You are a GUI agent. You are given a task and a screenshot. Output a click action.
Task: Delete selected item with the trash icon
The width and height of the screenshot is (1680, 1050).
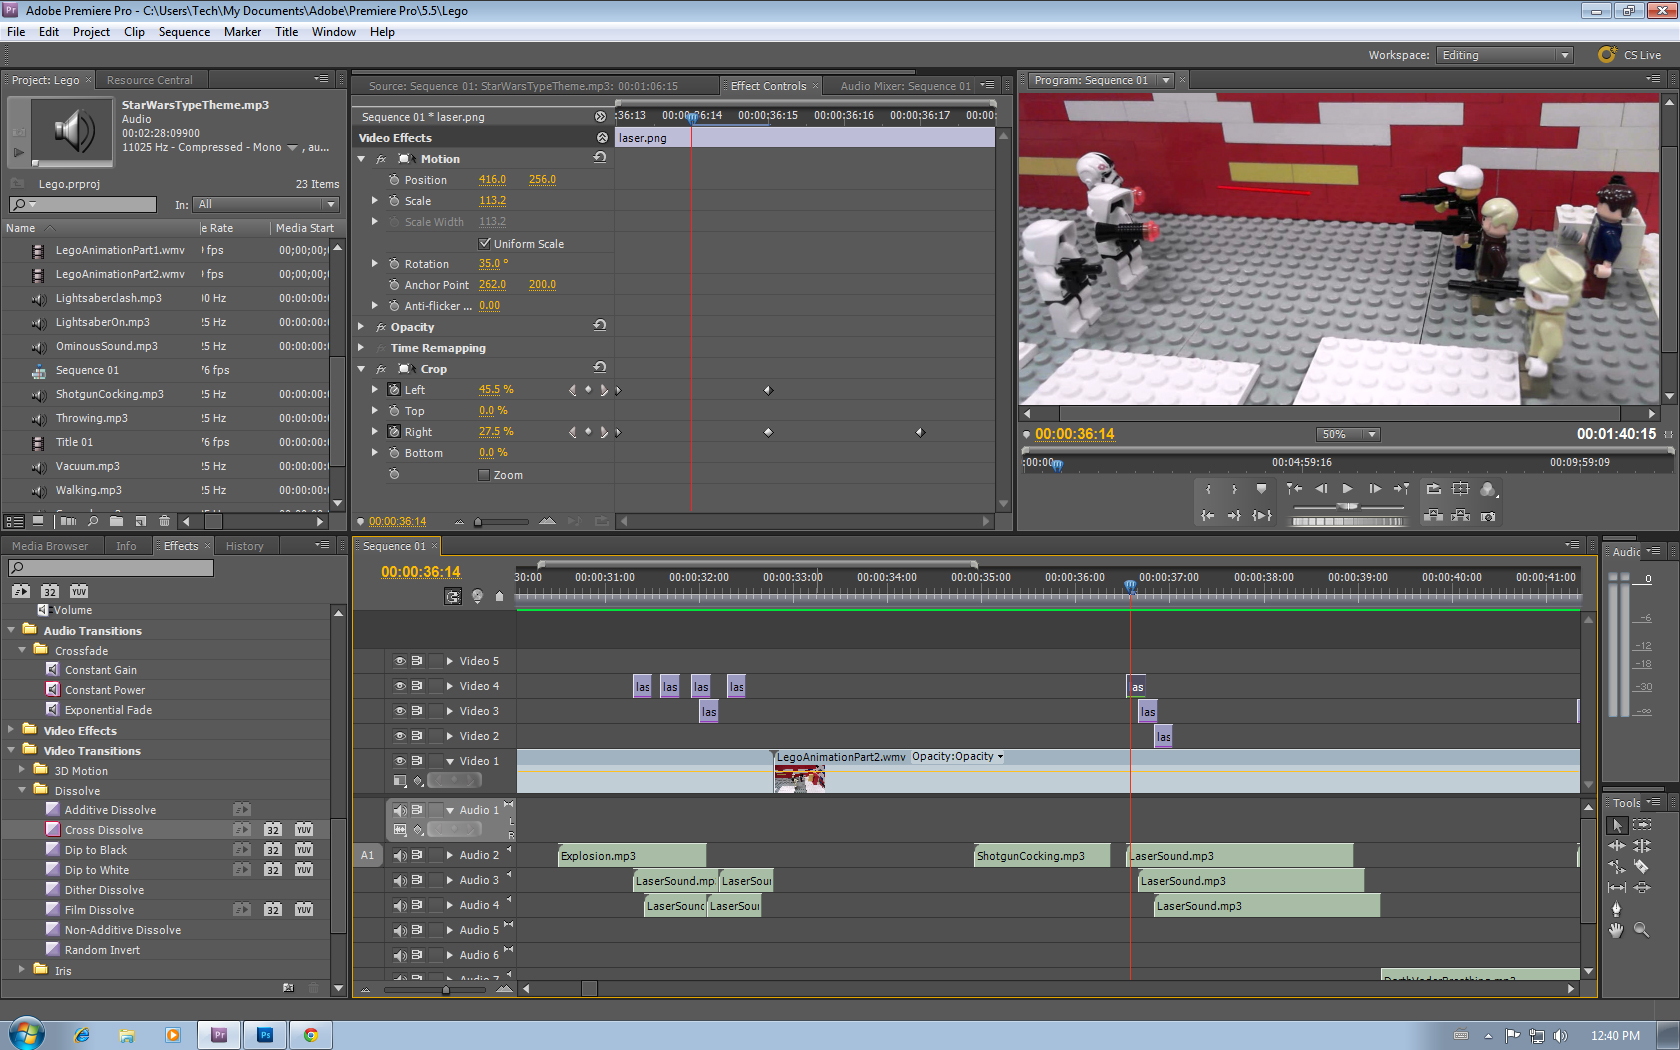[165, 521]
